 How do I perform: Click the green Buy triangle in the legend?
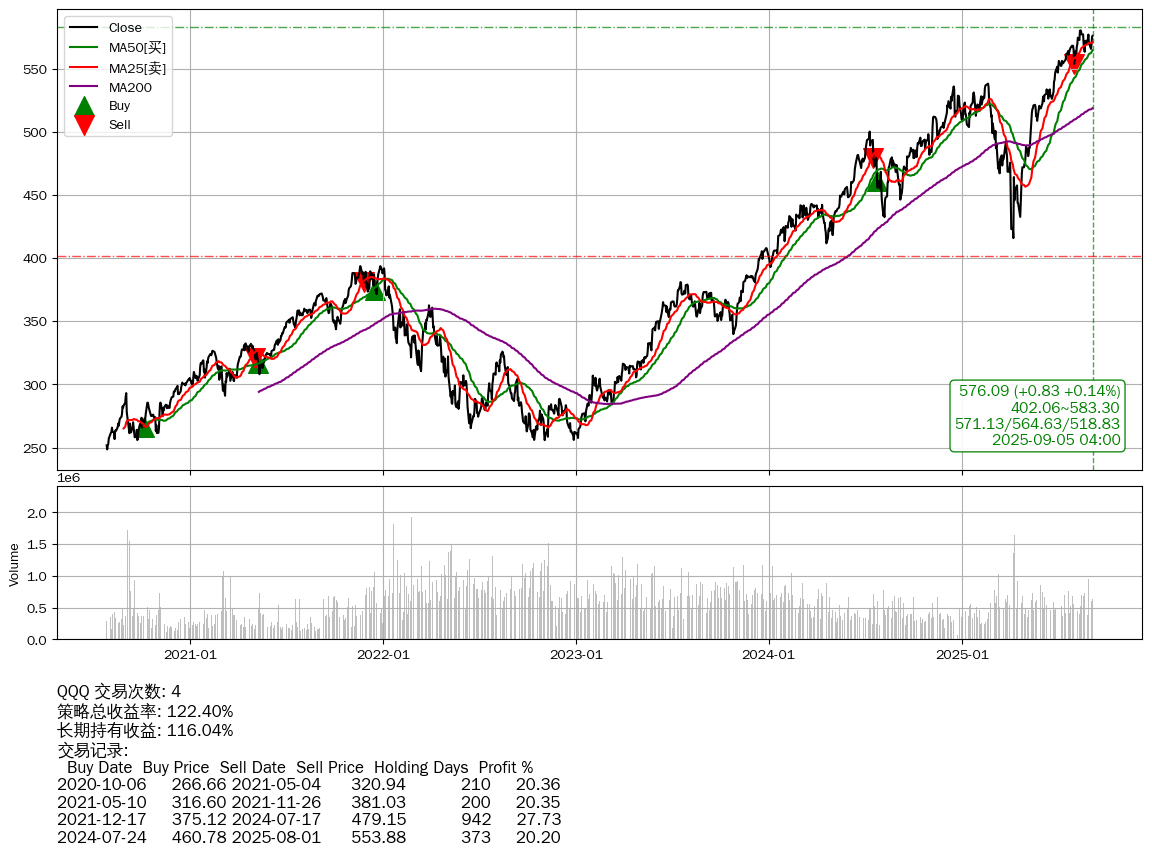pyautogui.click(x=85, y=106)
